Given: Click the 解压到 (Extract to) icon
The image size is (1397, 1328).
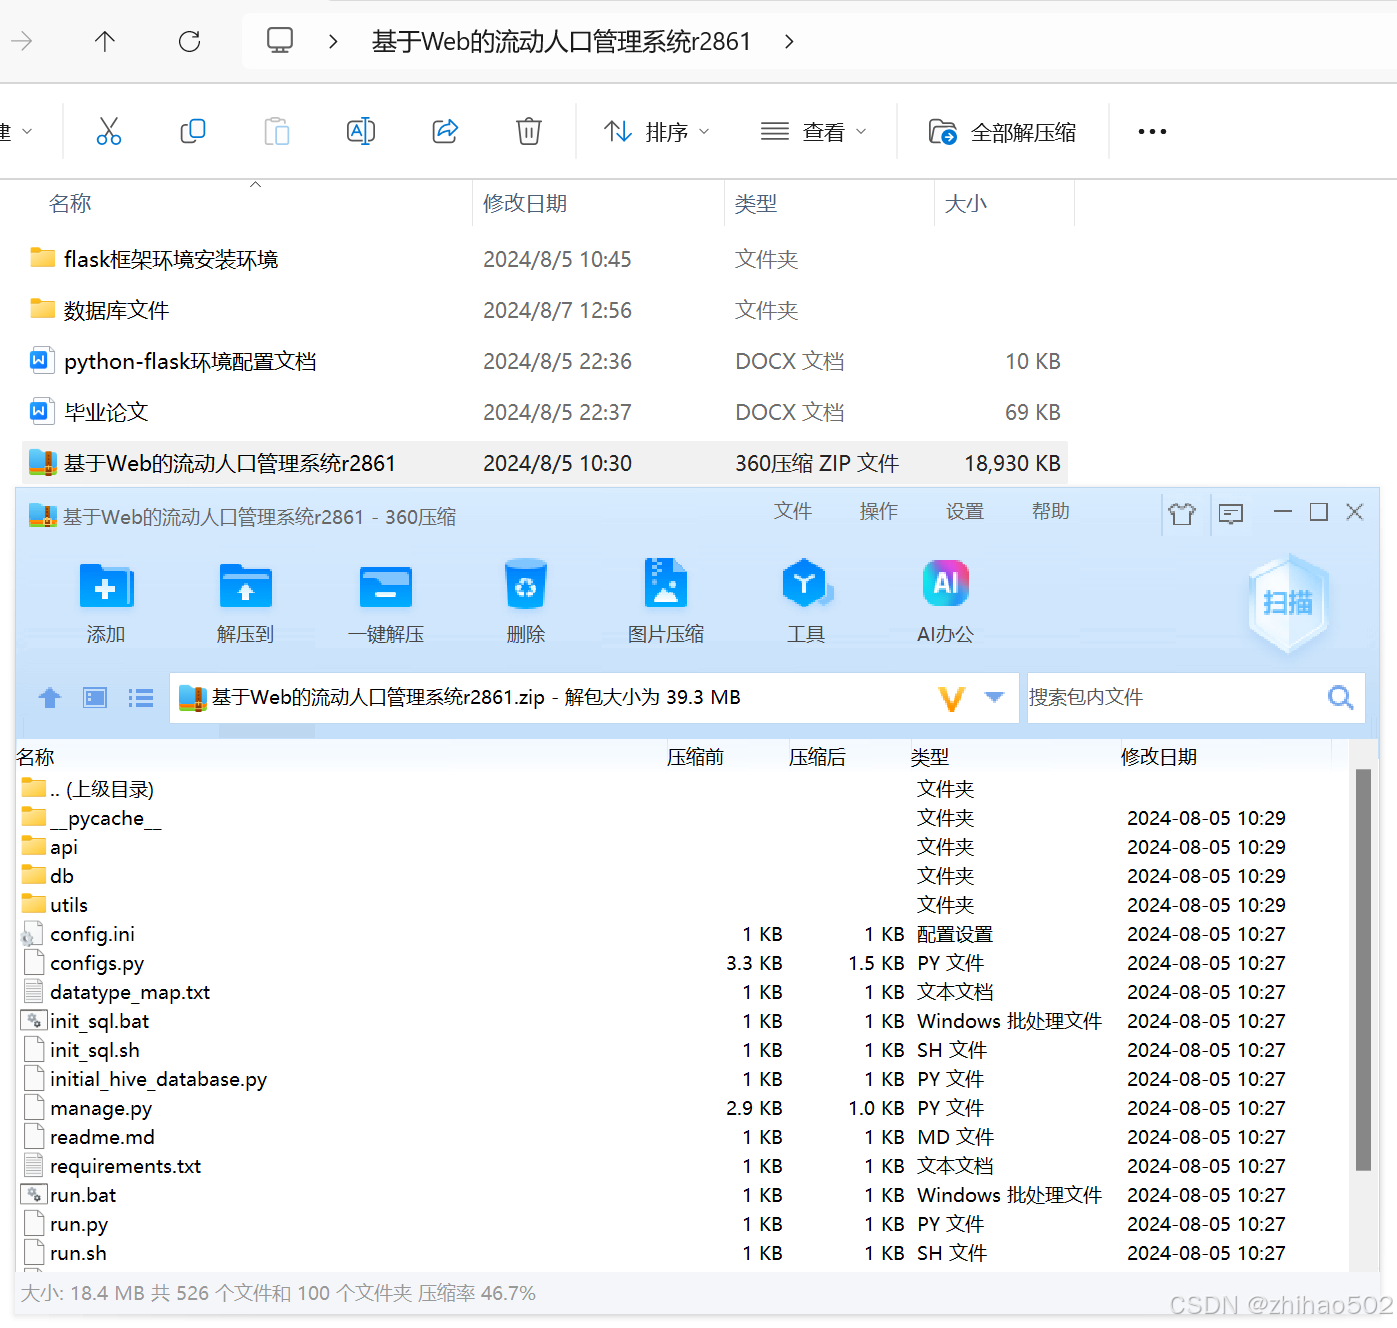Looking at the screenshot, I should coord(245,586).
